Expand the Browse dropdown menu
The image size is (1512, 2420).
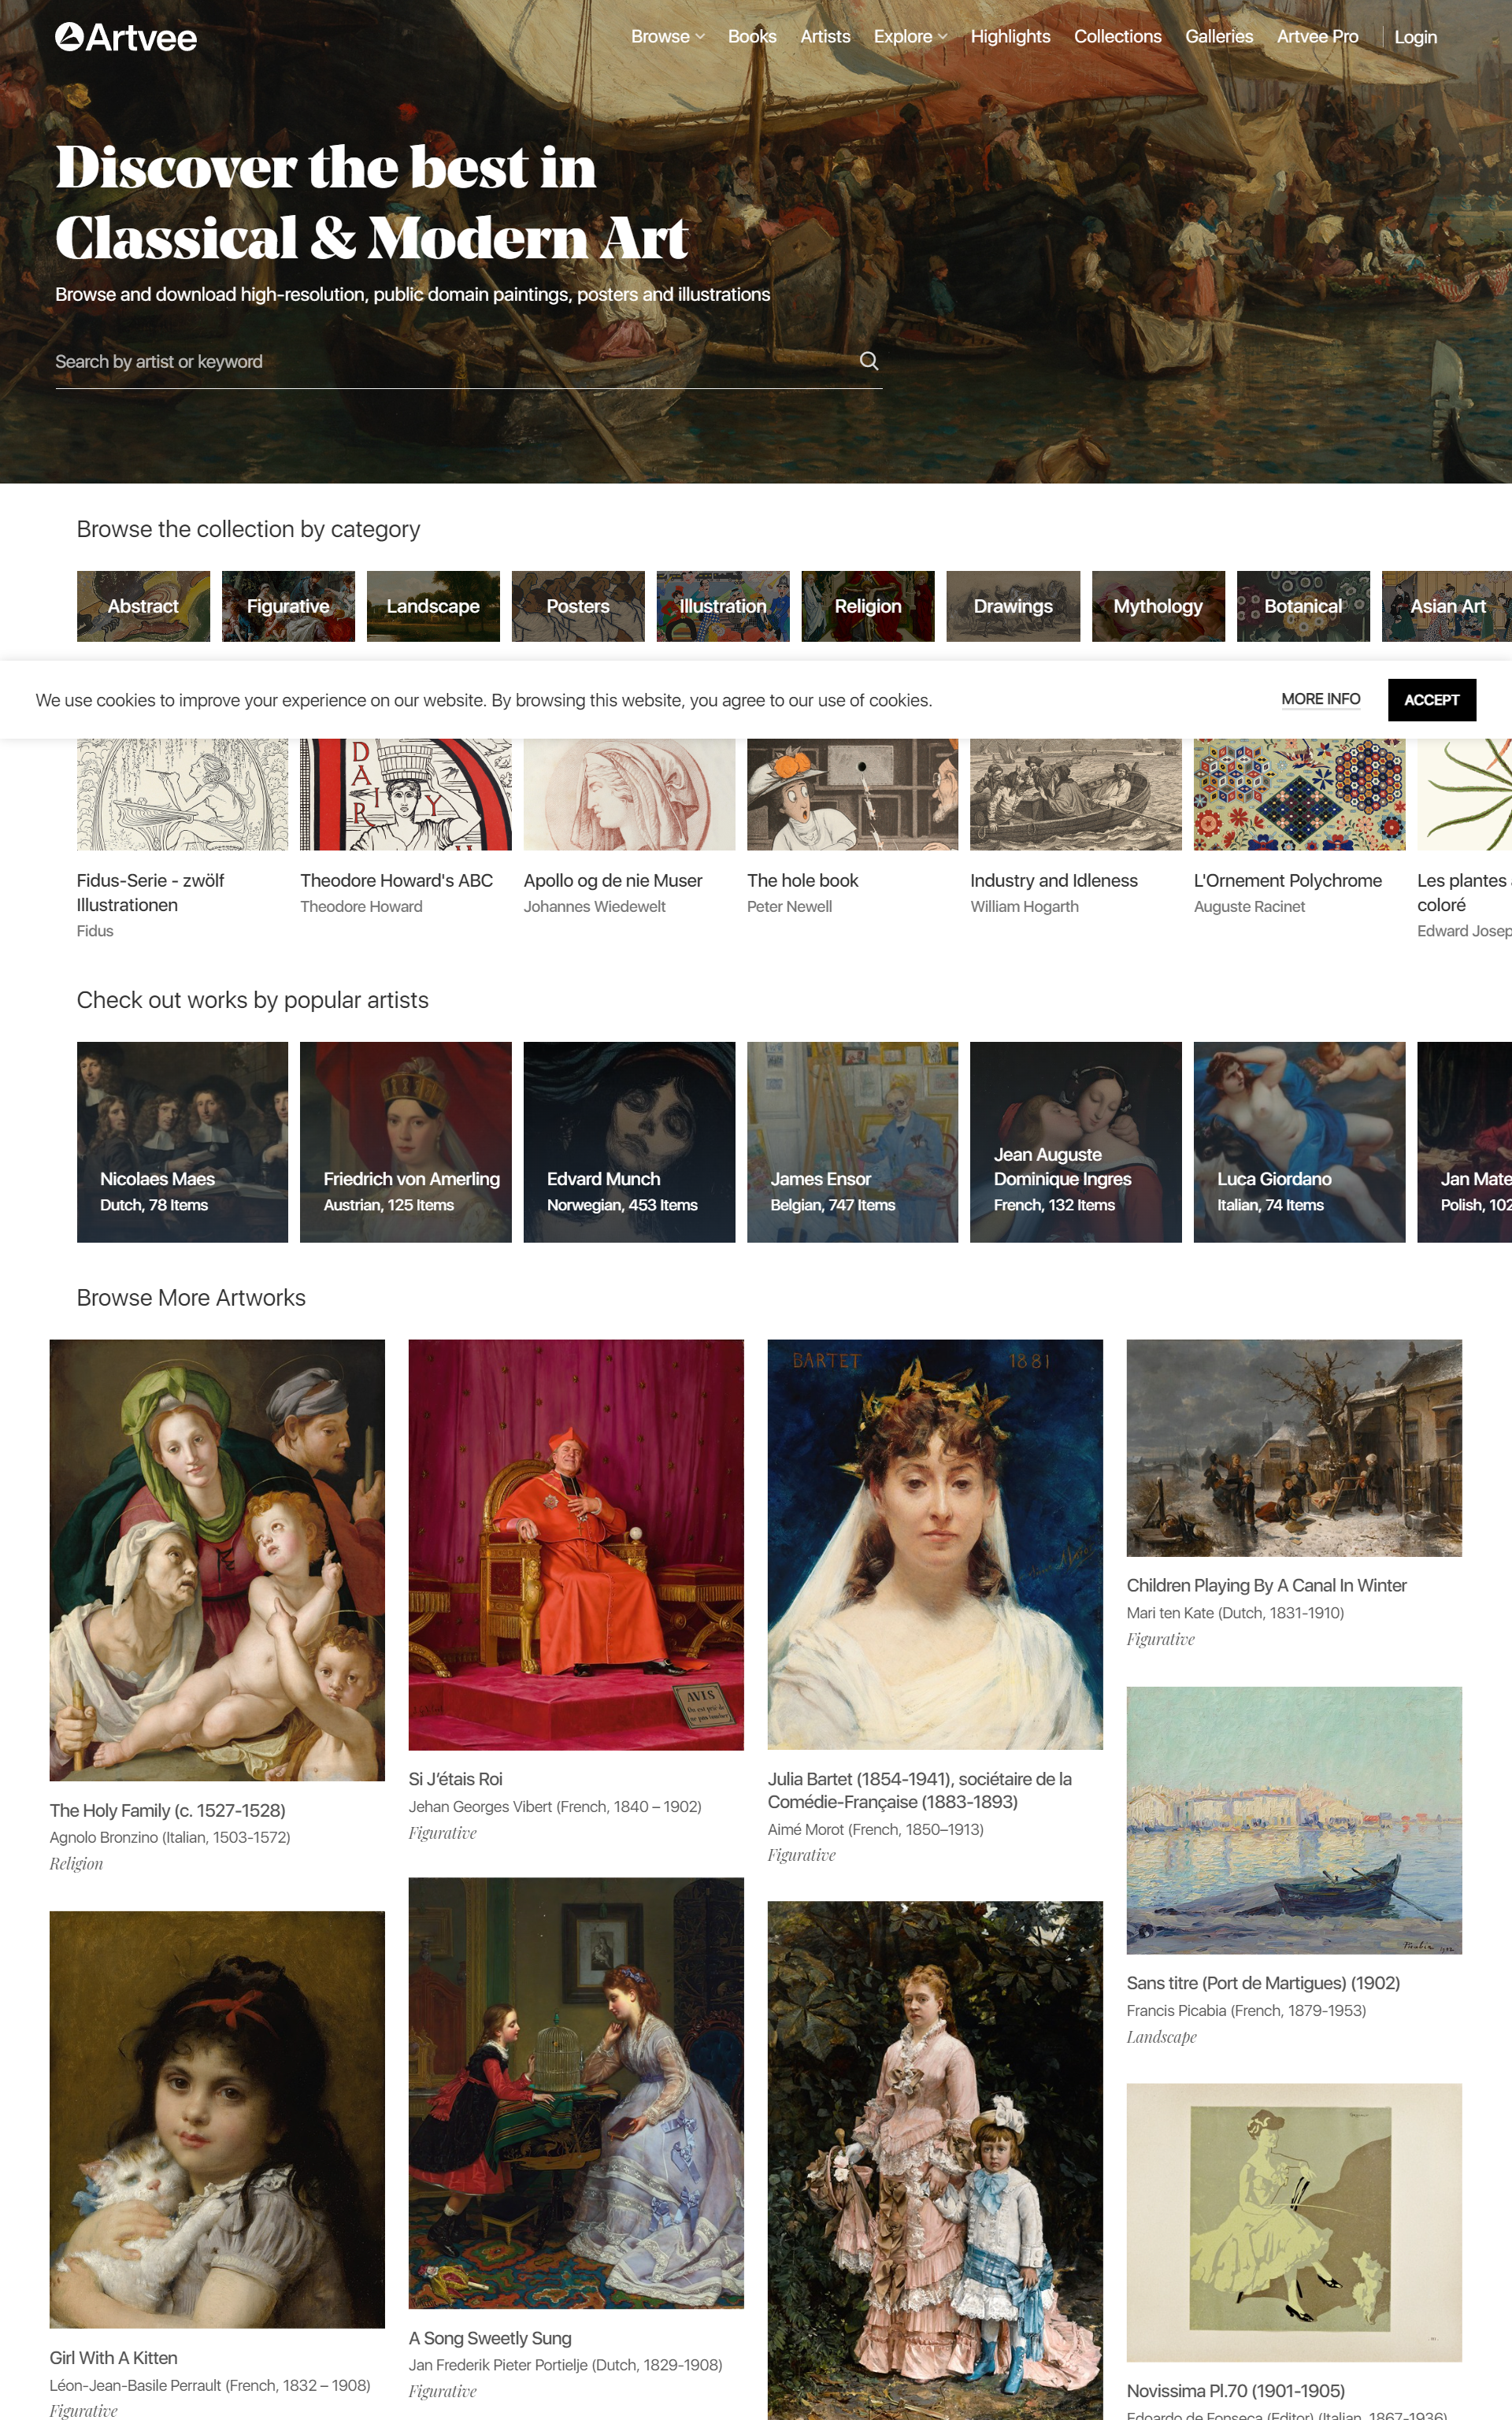667,36
